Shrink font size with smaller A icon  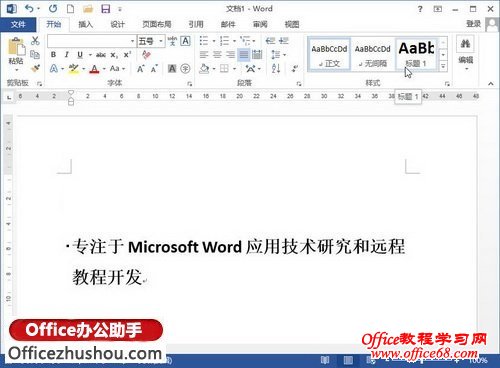pos(154,69)
